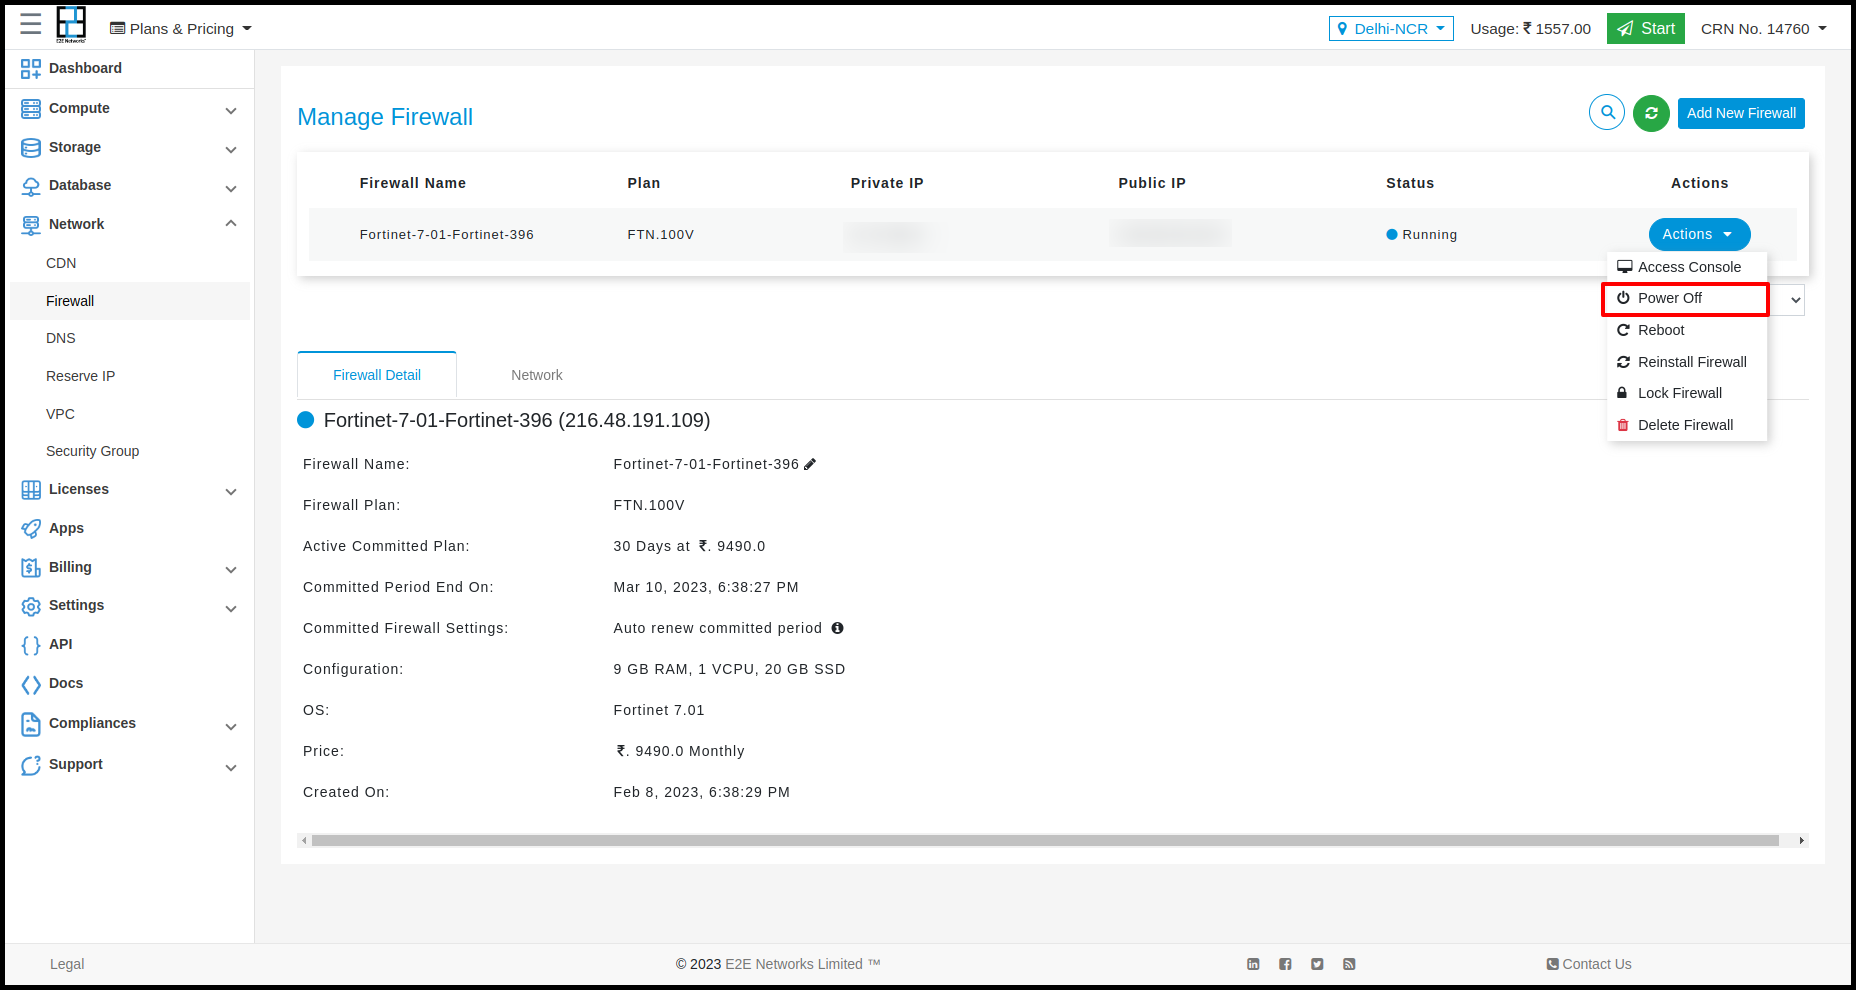Edit firewall name with pencil icon
Image resolution: width=1856 pixels, height=990 pixels.
coord(810,464)
